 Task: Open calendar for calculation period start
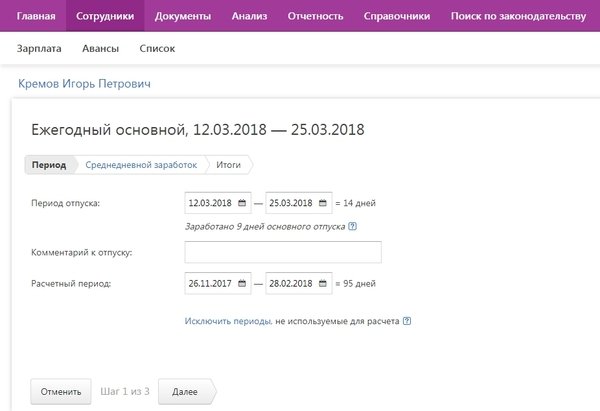[243, 284]
